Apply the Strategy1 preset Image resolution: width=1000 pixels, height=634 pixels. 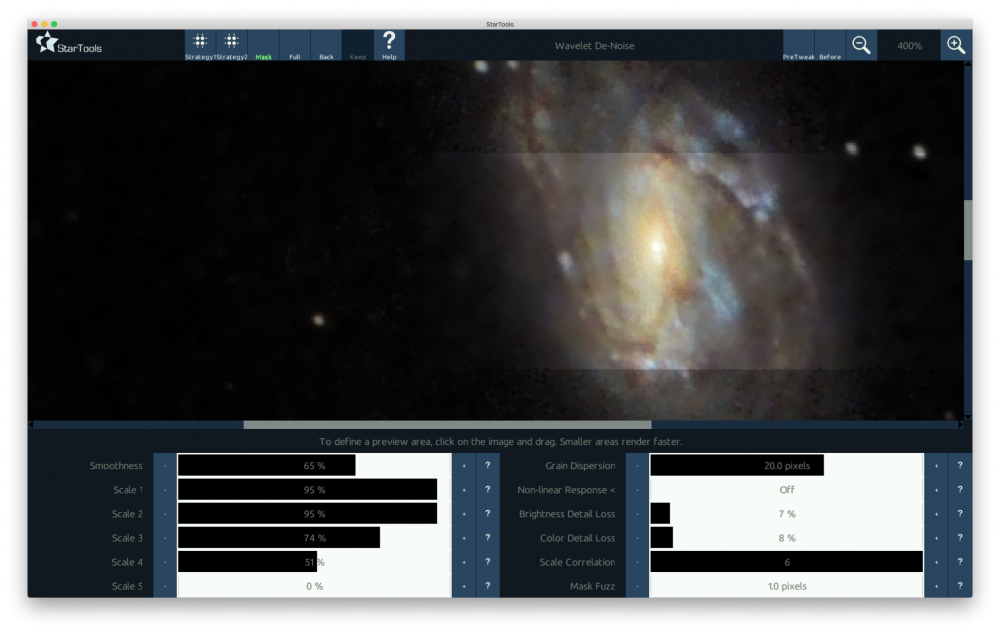(200, 45)
